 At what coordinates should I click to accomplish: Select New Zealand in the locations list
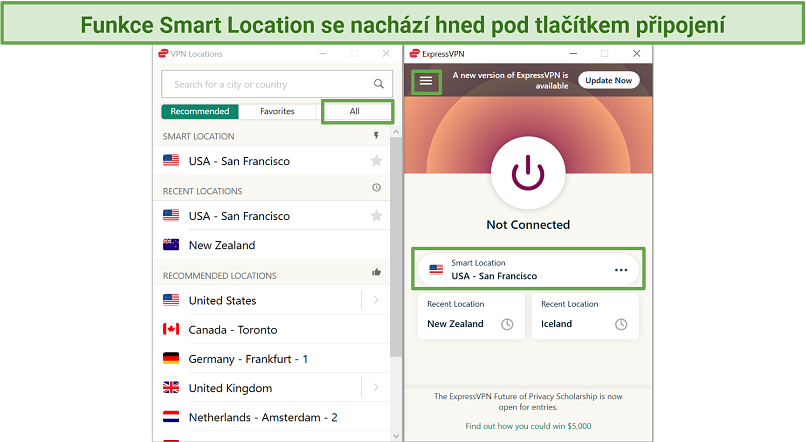(272, 245)
